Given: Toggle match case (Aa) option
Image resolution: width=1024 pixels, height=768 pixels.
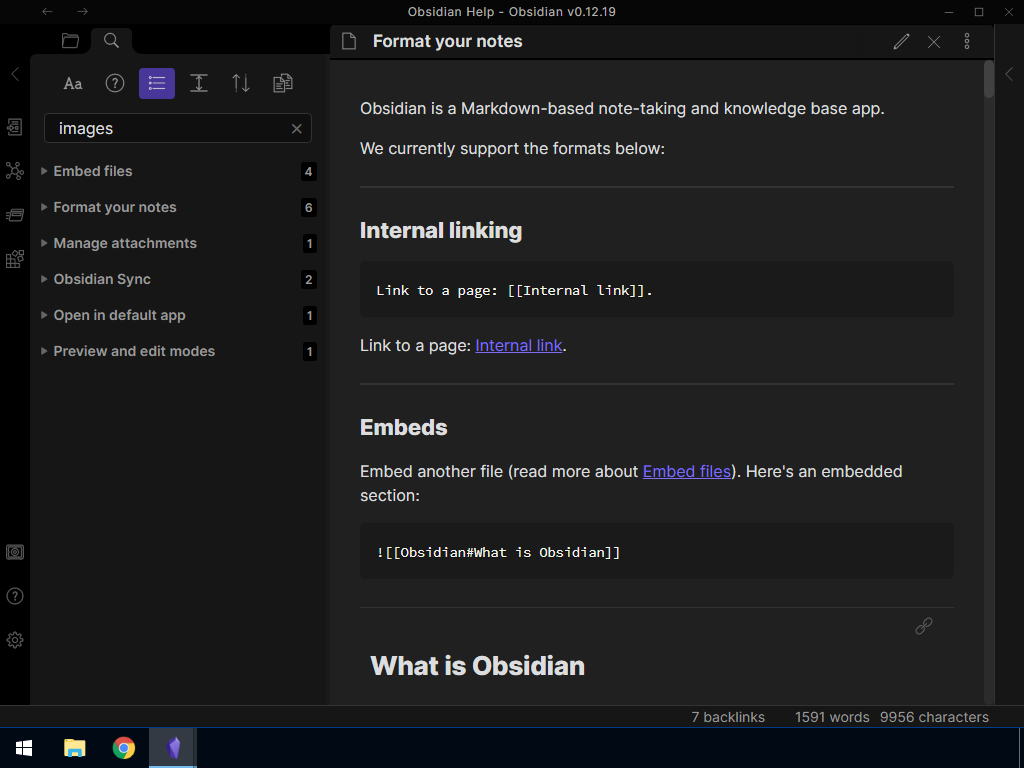Looking at the screenshot, I should coord(72,84).
